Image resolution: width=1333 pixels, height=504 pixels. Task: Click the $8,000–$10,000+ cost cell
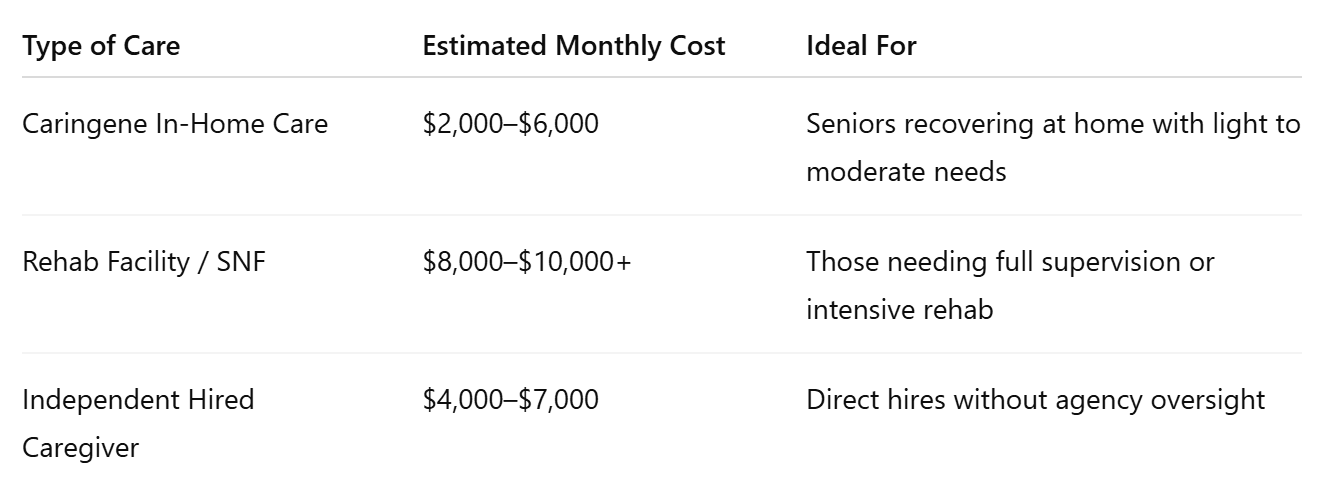tap(527, 263)
